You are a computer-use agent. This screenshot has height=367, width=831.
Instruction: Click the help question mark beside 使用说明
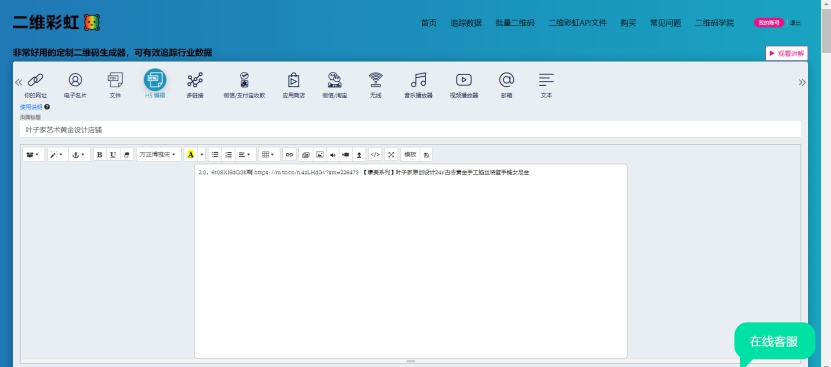(47, 107)
